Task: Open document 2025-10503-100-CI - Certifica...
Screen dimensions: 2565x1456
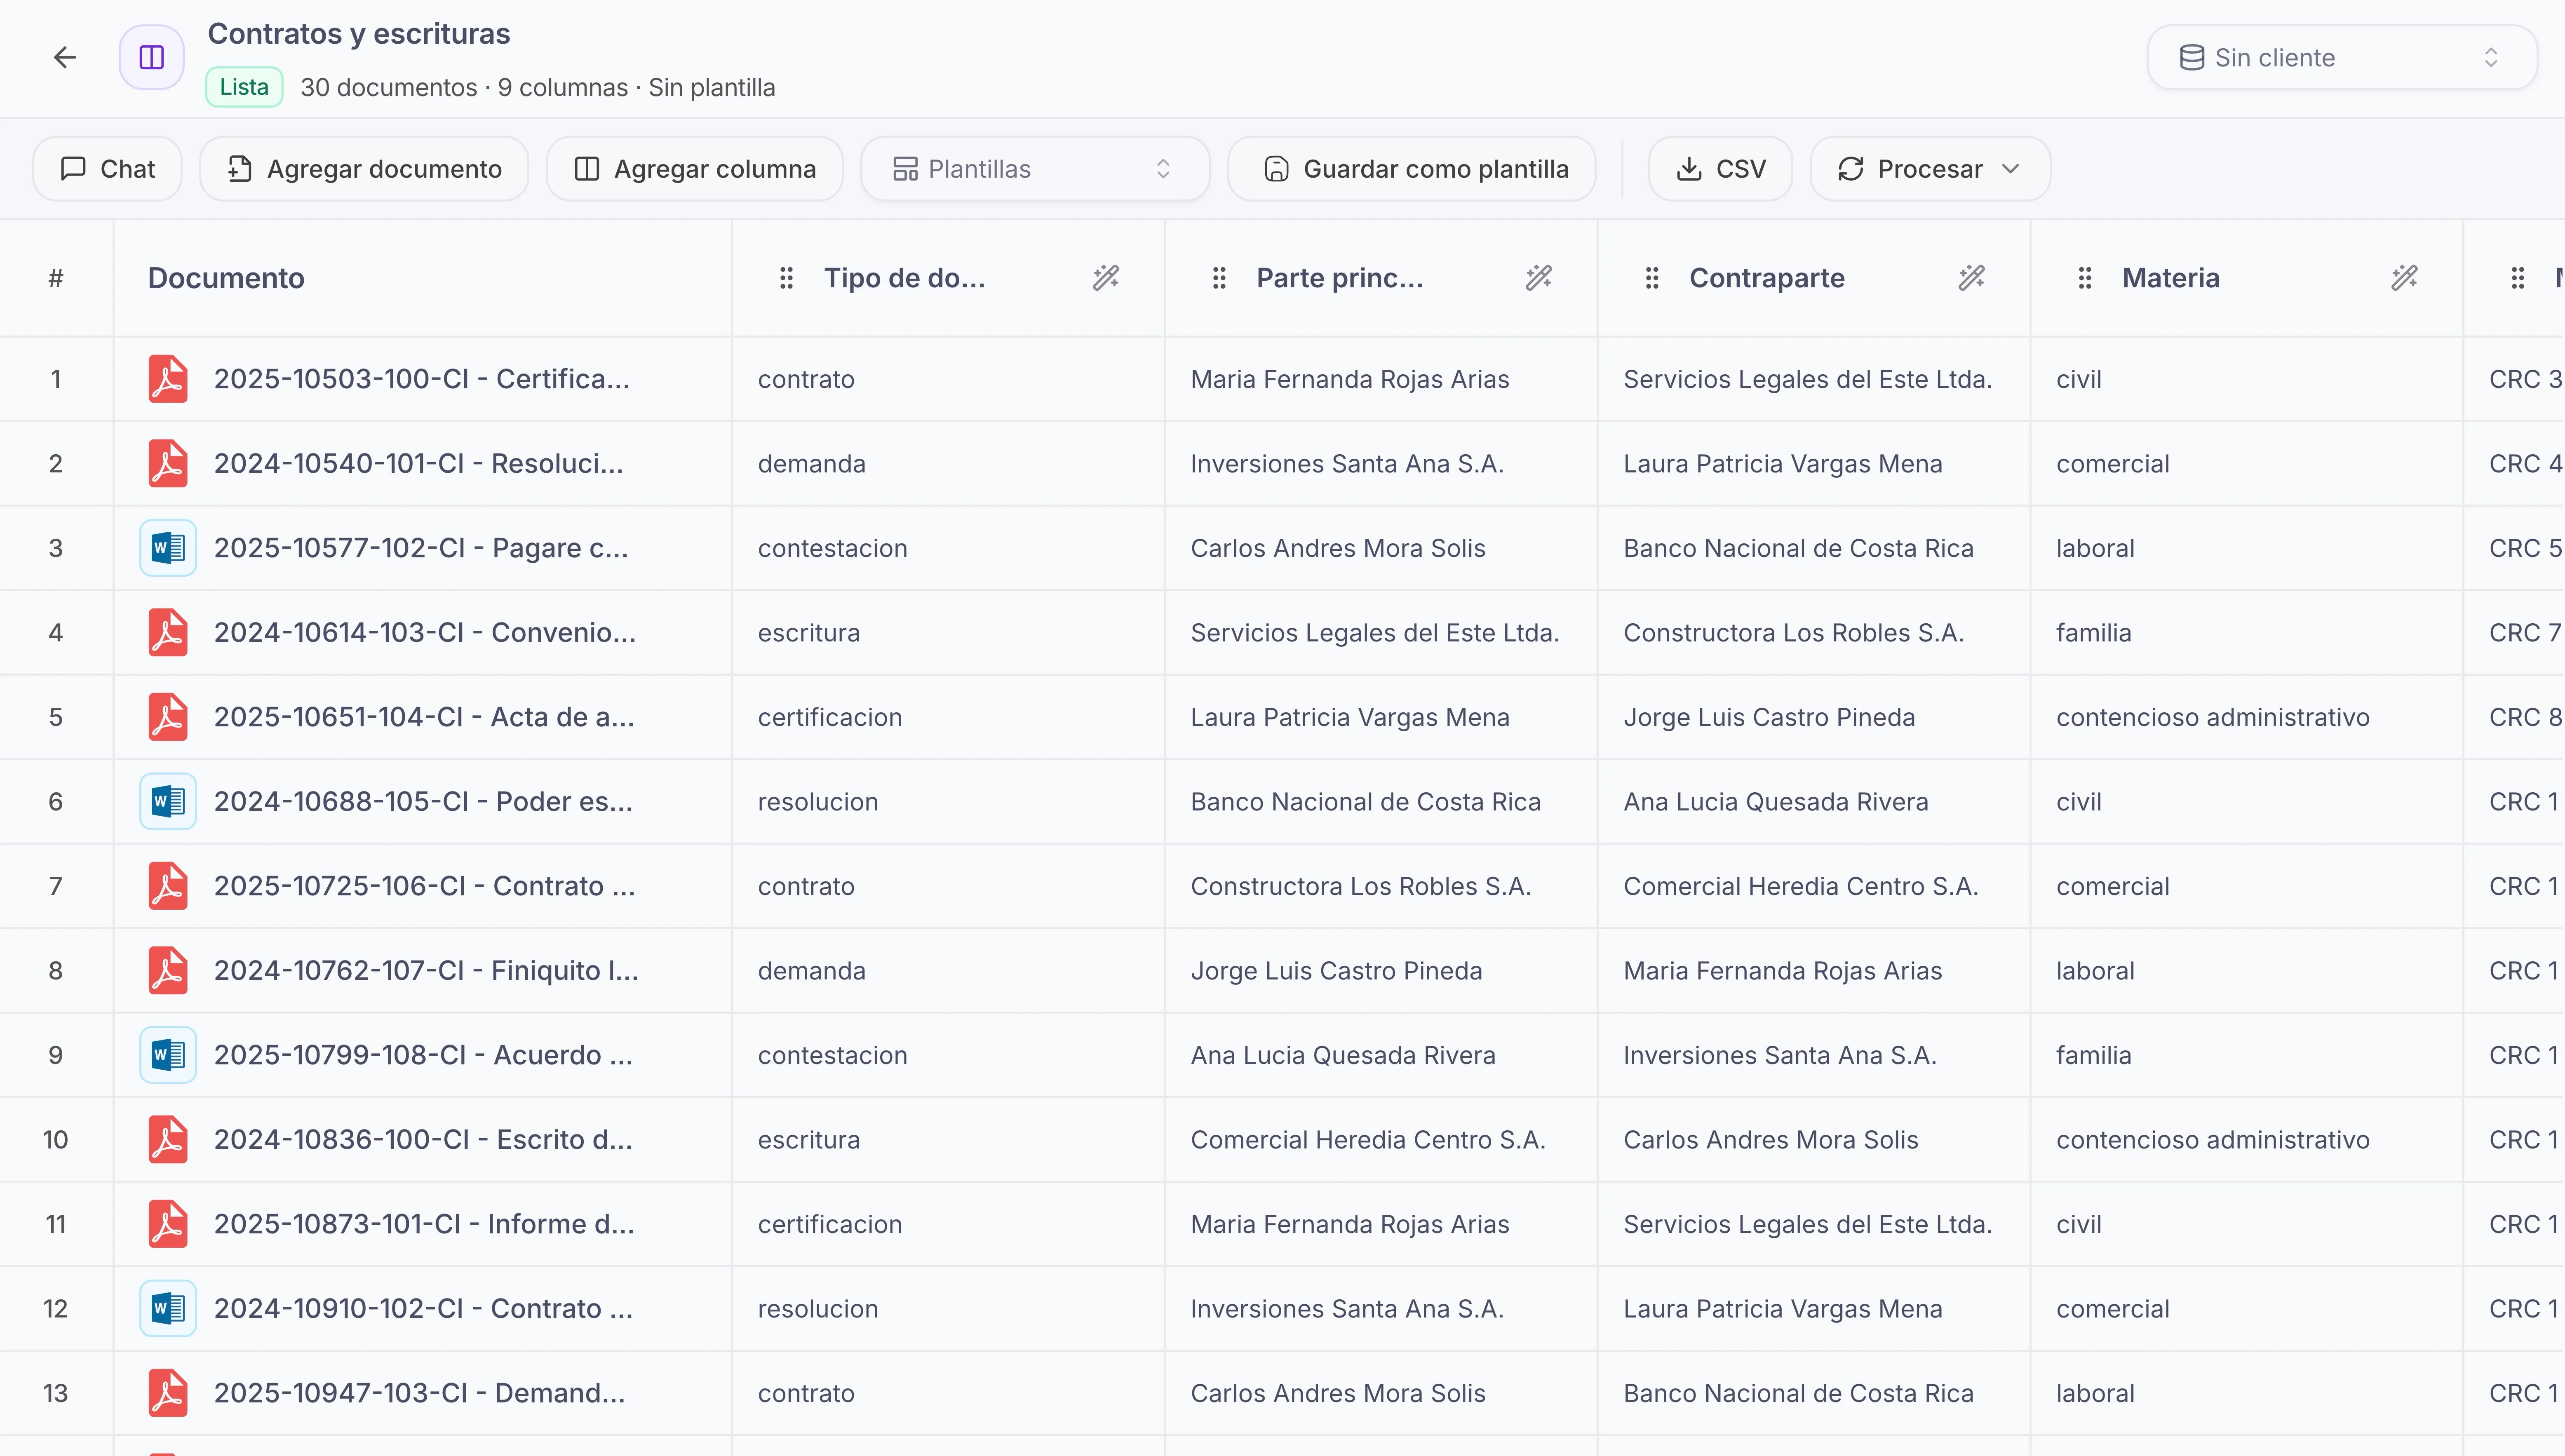Action: tap(422, 379)
